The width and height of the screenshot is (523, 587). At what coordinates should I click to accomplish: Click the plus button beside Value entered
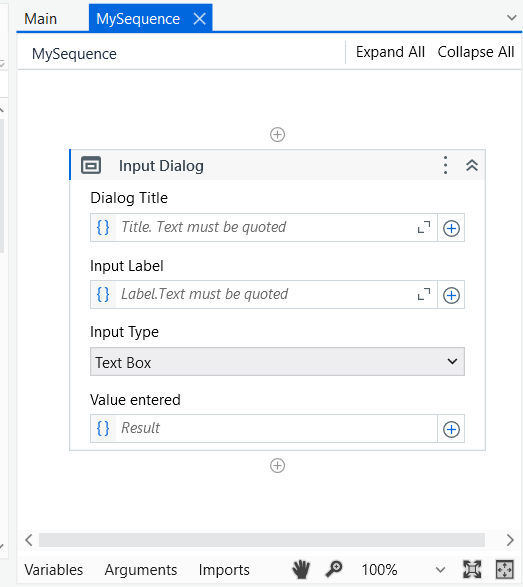coord(451,429)
